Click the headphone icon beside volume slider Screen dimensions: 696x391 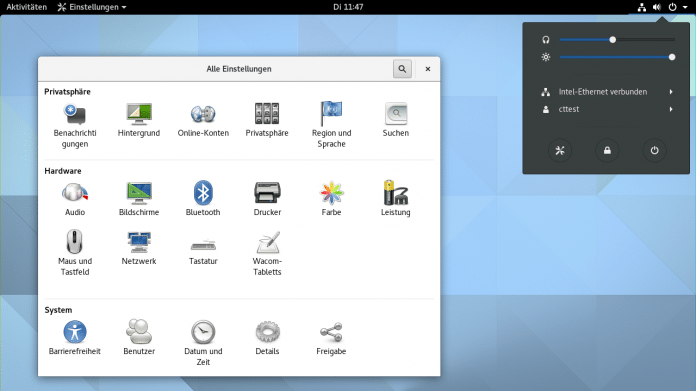pos(546,39)
